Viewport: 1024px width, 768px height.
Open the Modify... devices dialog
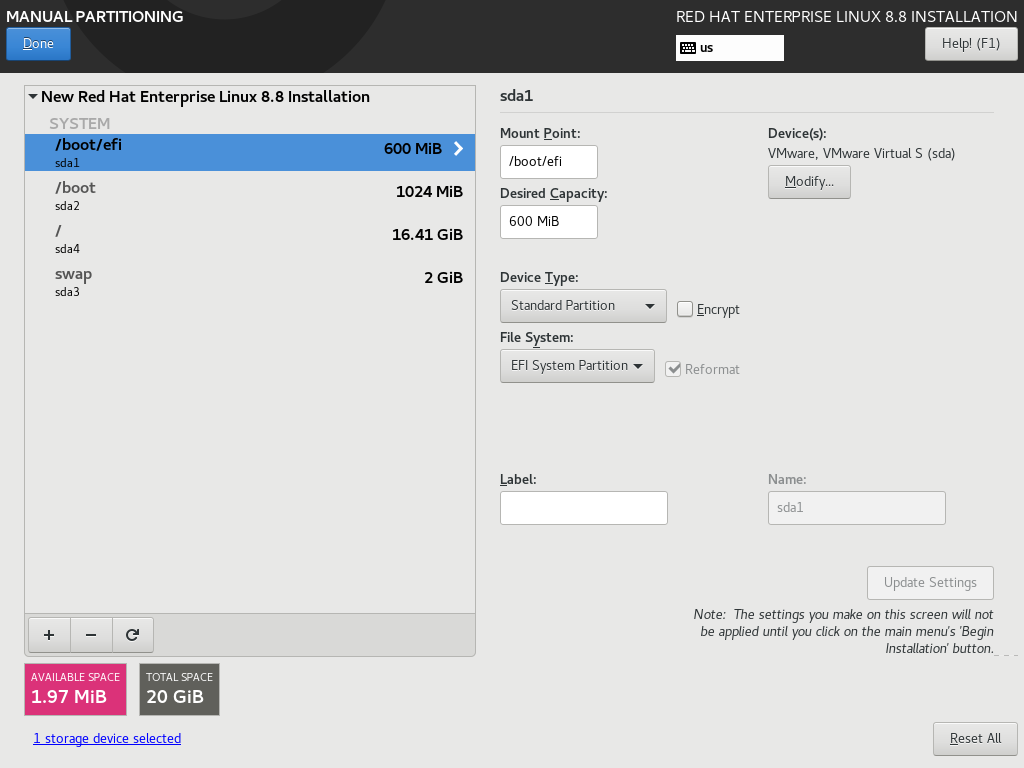click(x=809, y=182)
